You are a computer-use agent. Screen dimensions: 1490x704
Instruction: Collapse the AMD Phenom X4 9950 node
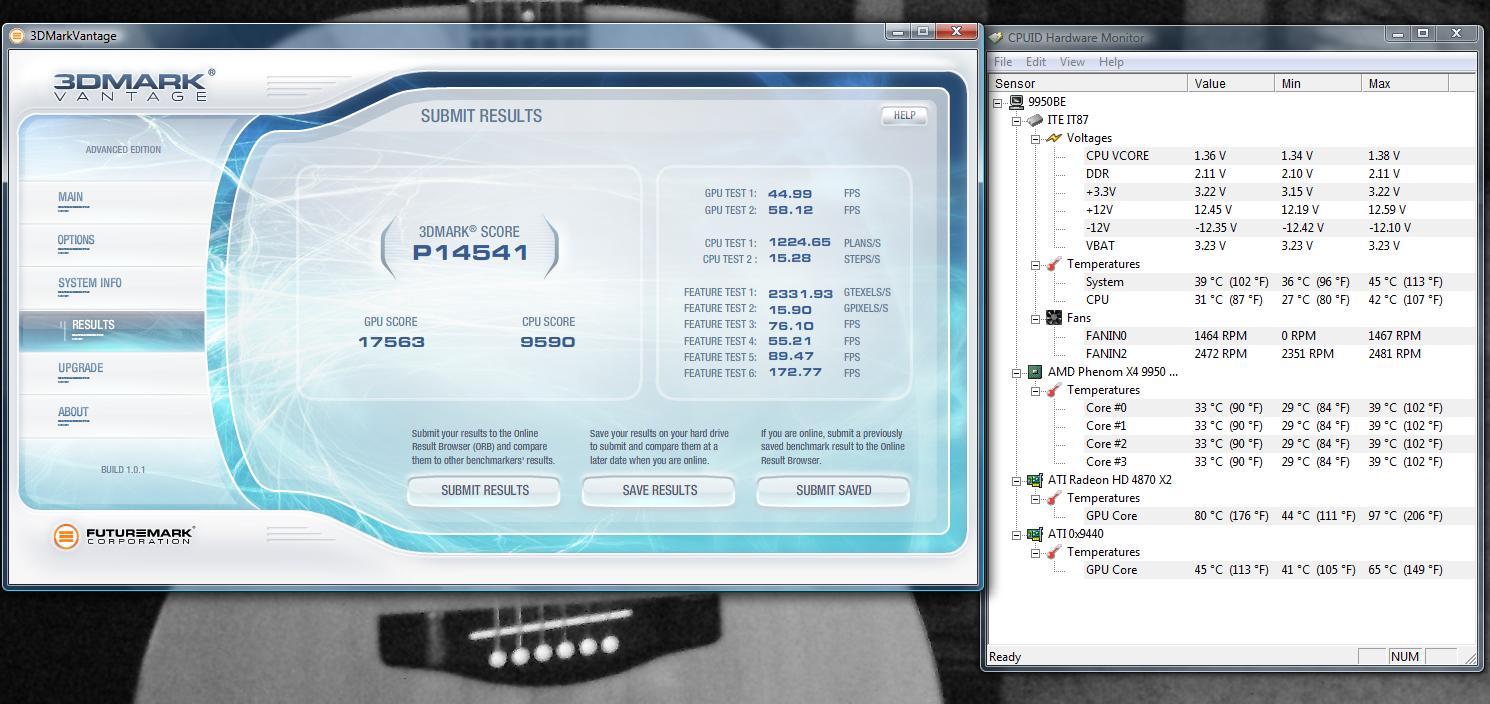coord(1017,372)
